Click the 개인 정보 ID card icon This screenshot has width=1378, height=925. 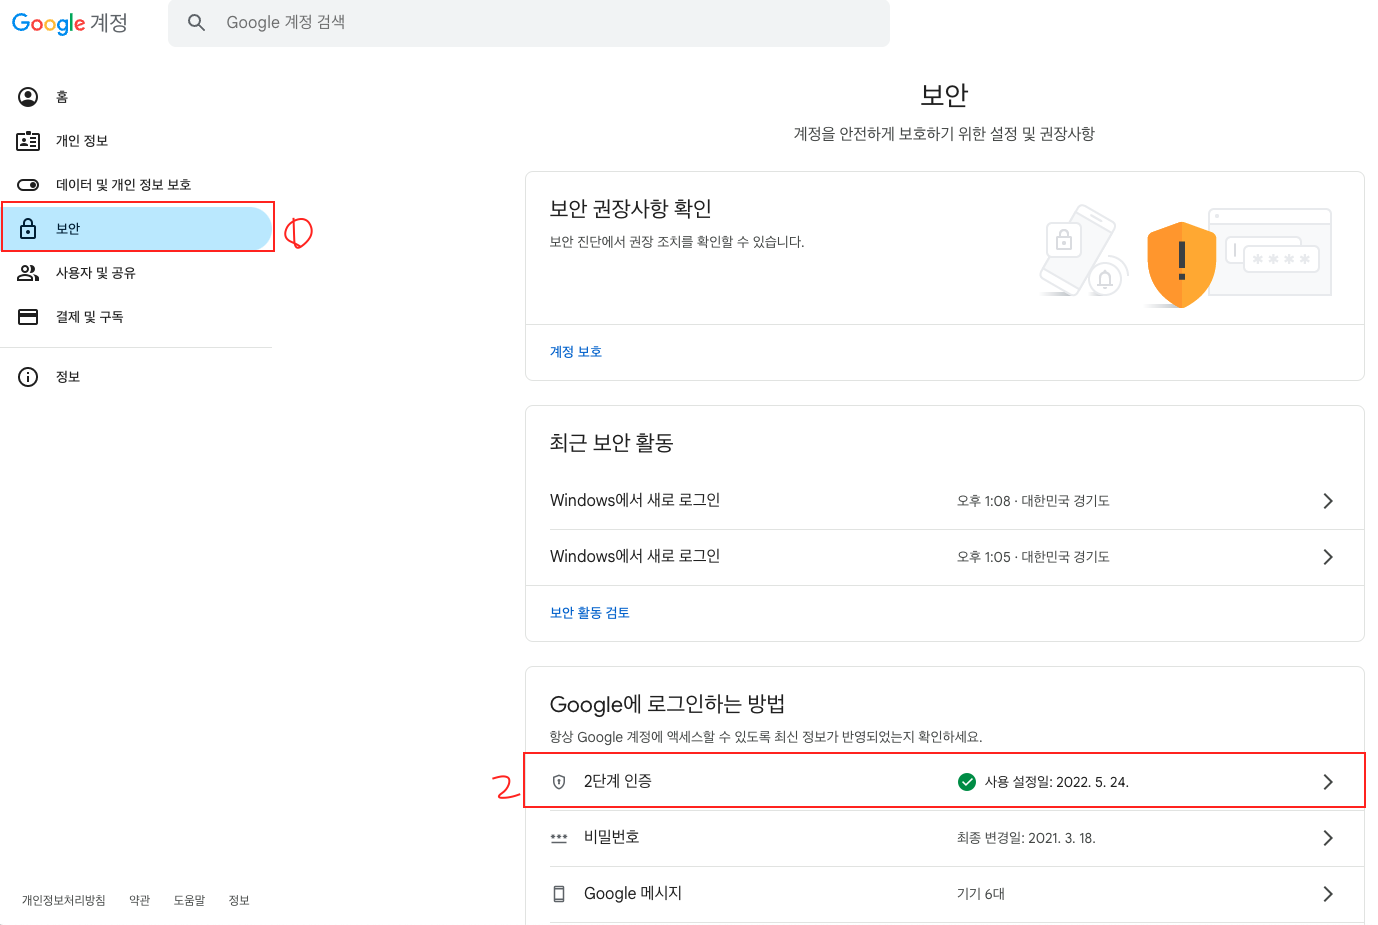(28, 141)
